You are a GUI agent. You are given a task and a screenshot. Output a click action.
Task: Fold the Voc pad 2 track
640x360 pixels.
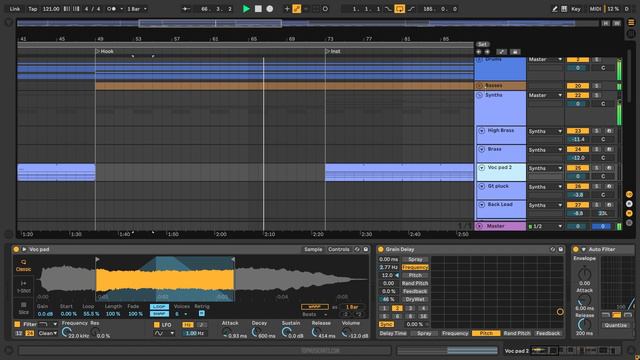(x=482, y=168)
